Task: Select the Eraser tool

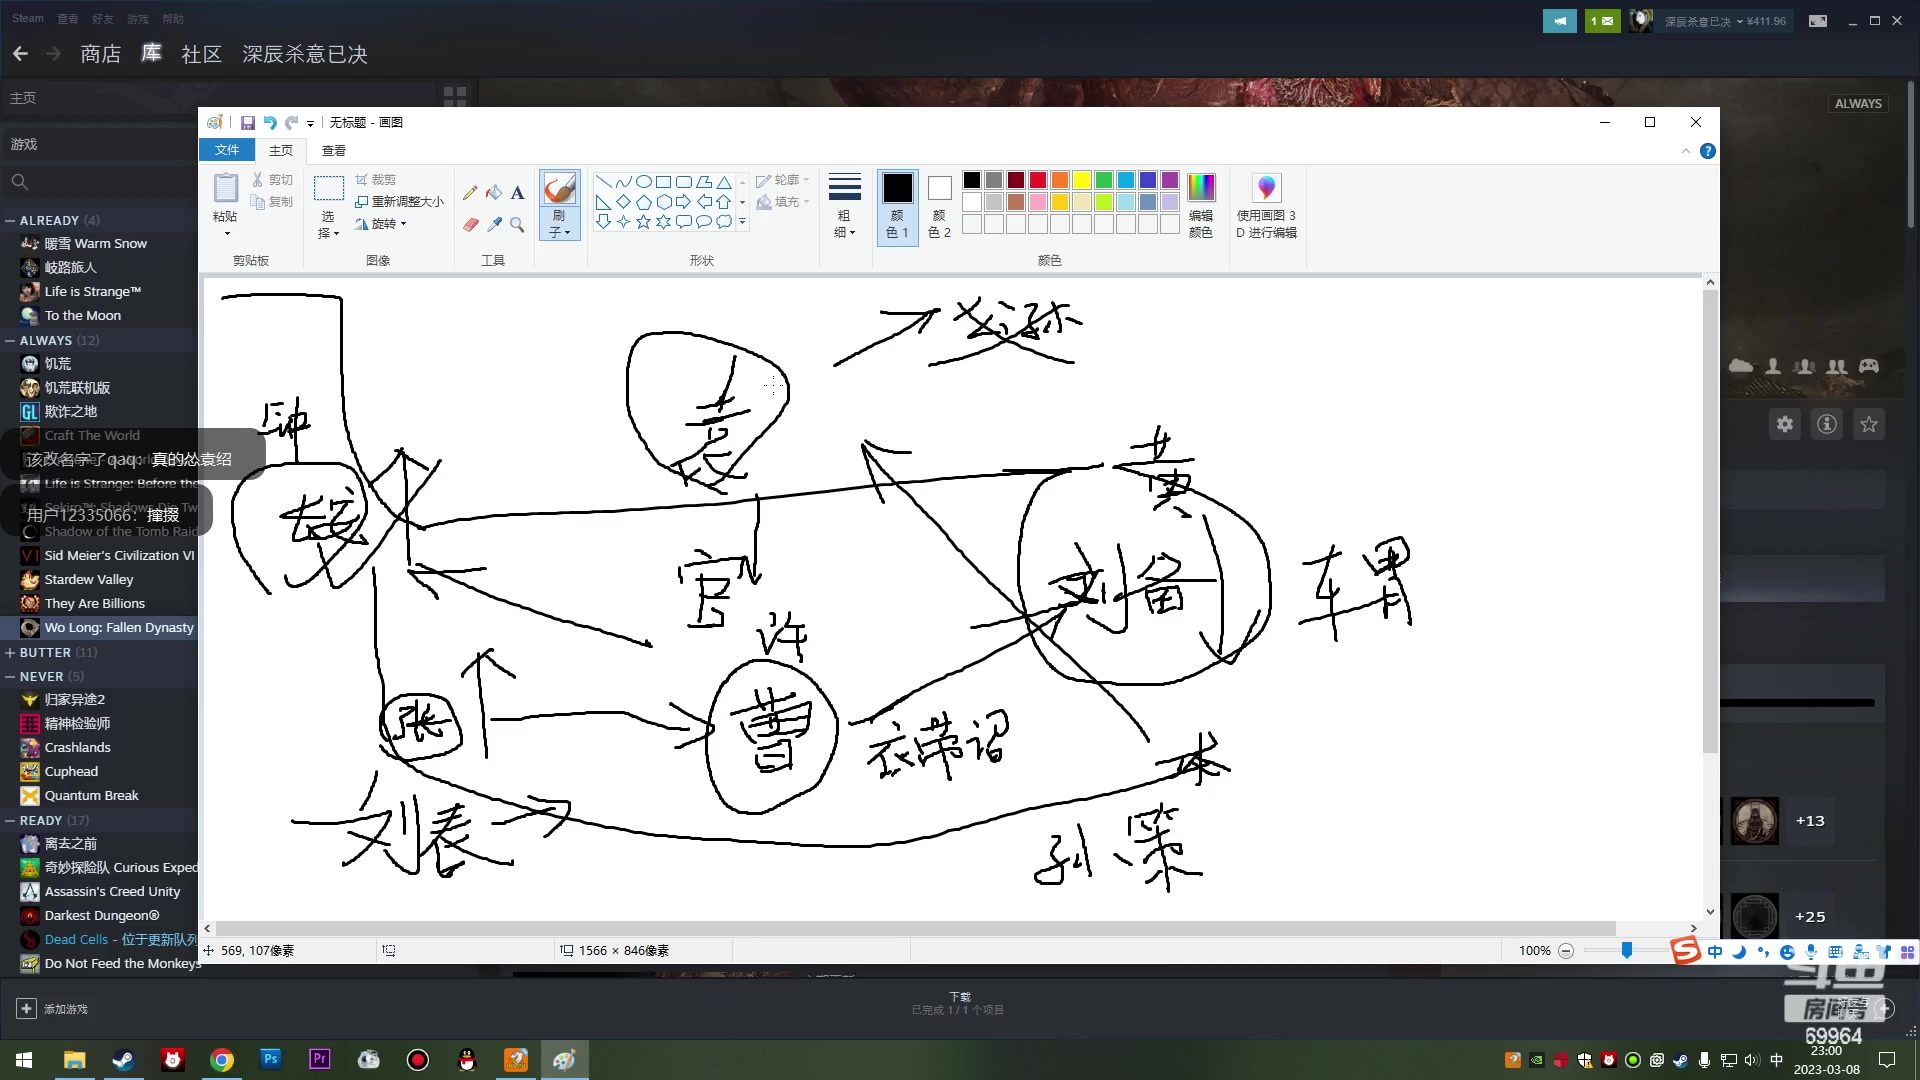Action: [470, 224]
